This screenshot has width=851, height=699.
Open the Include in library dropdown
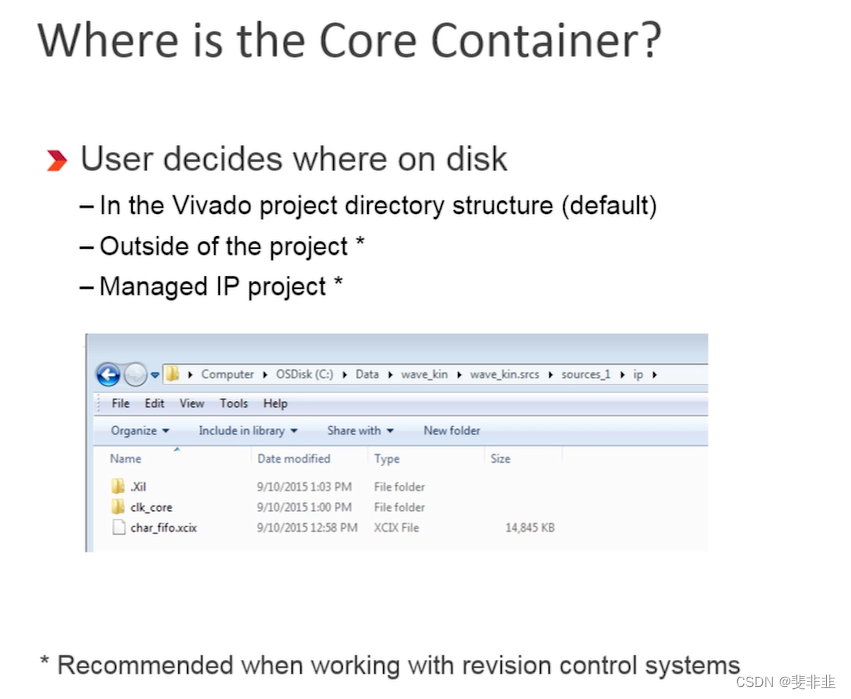tap(247, 430)
